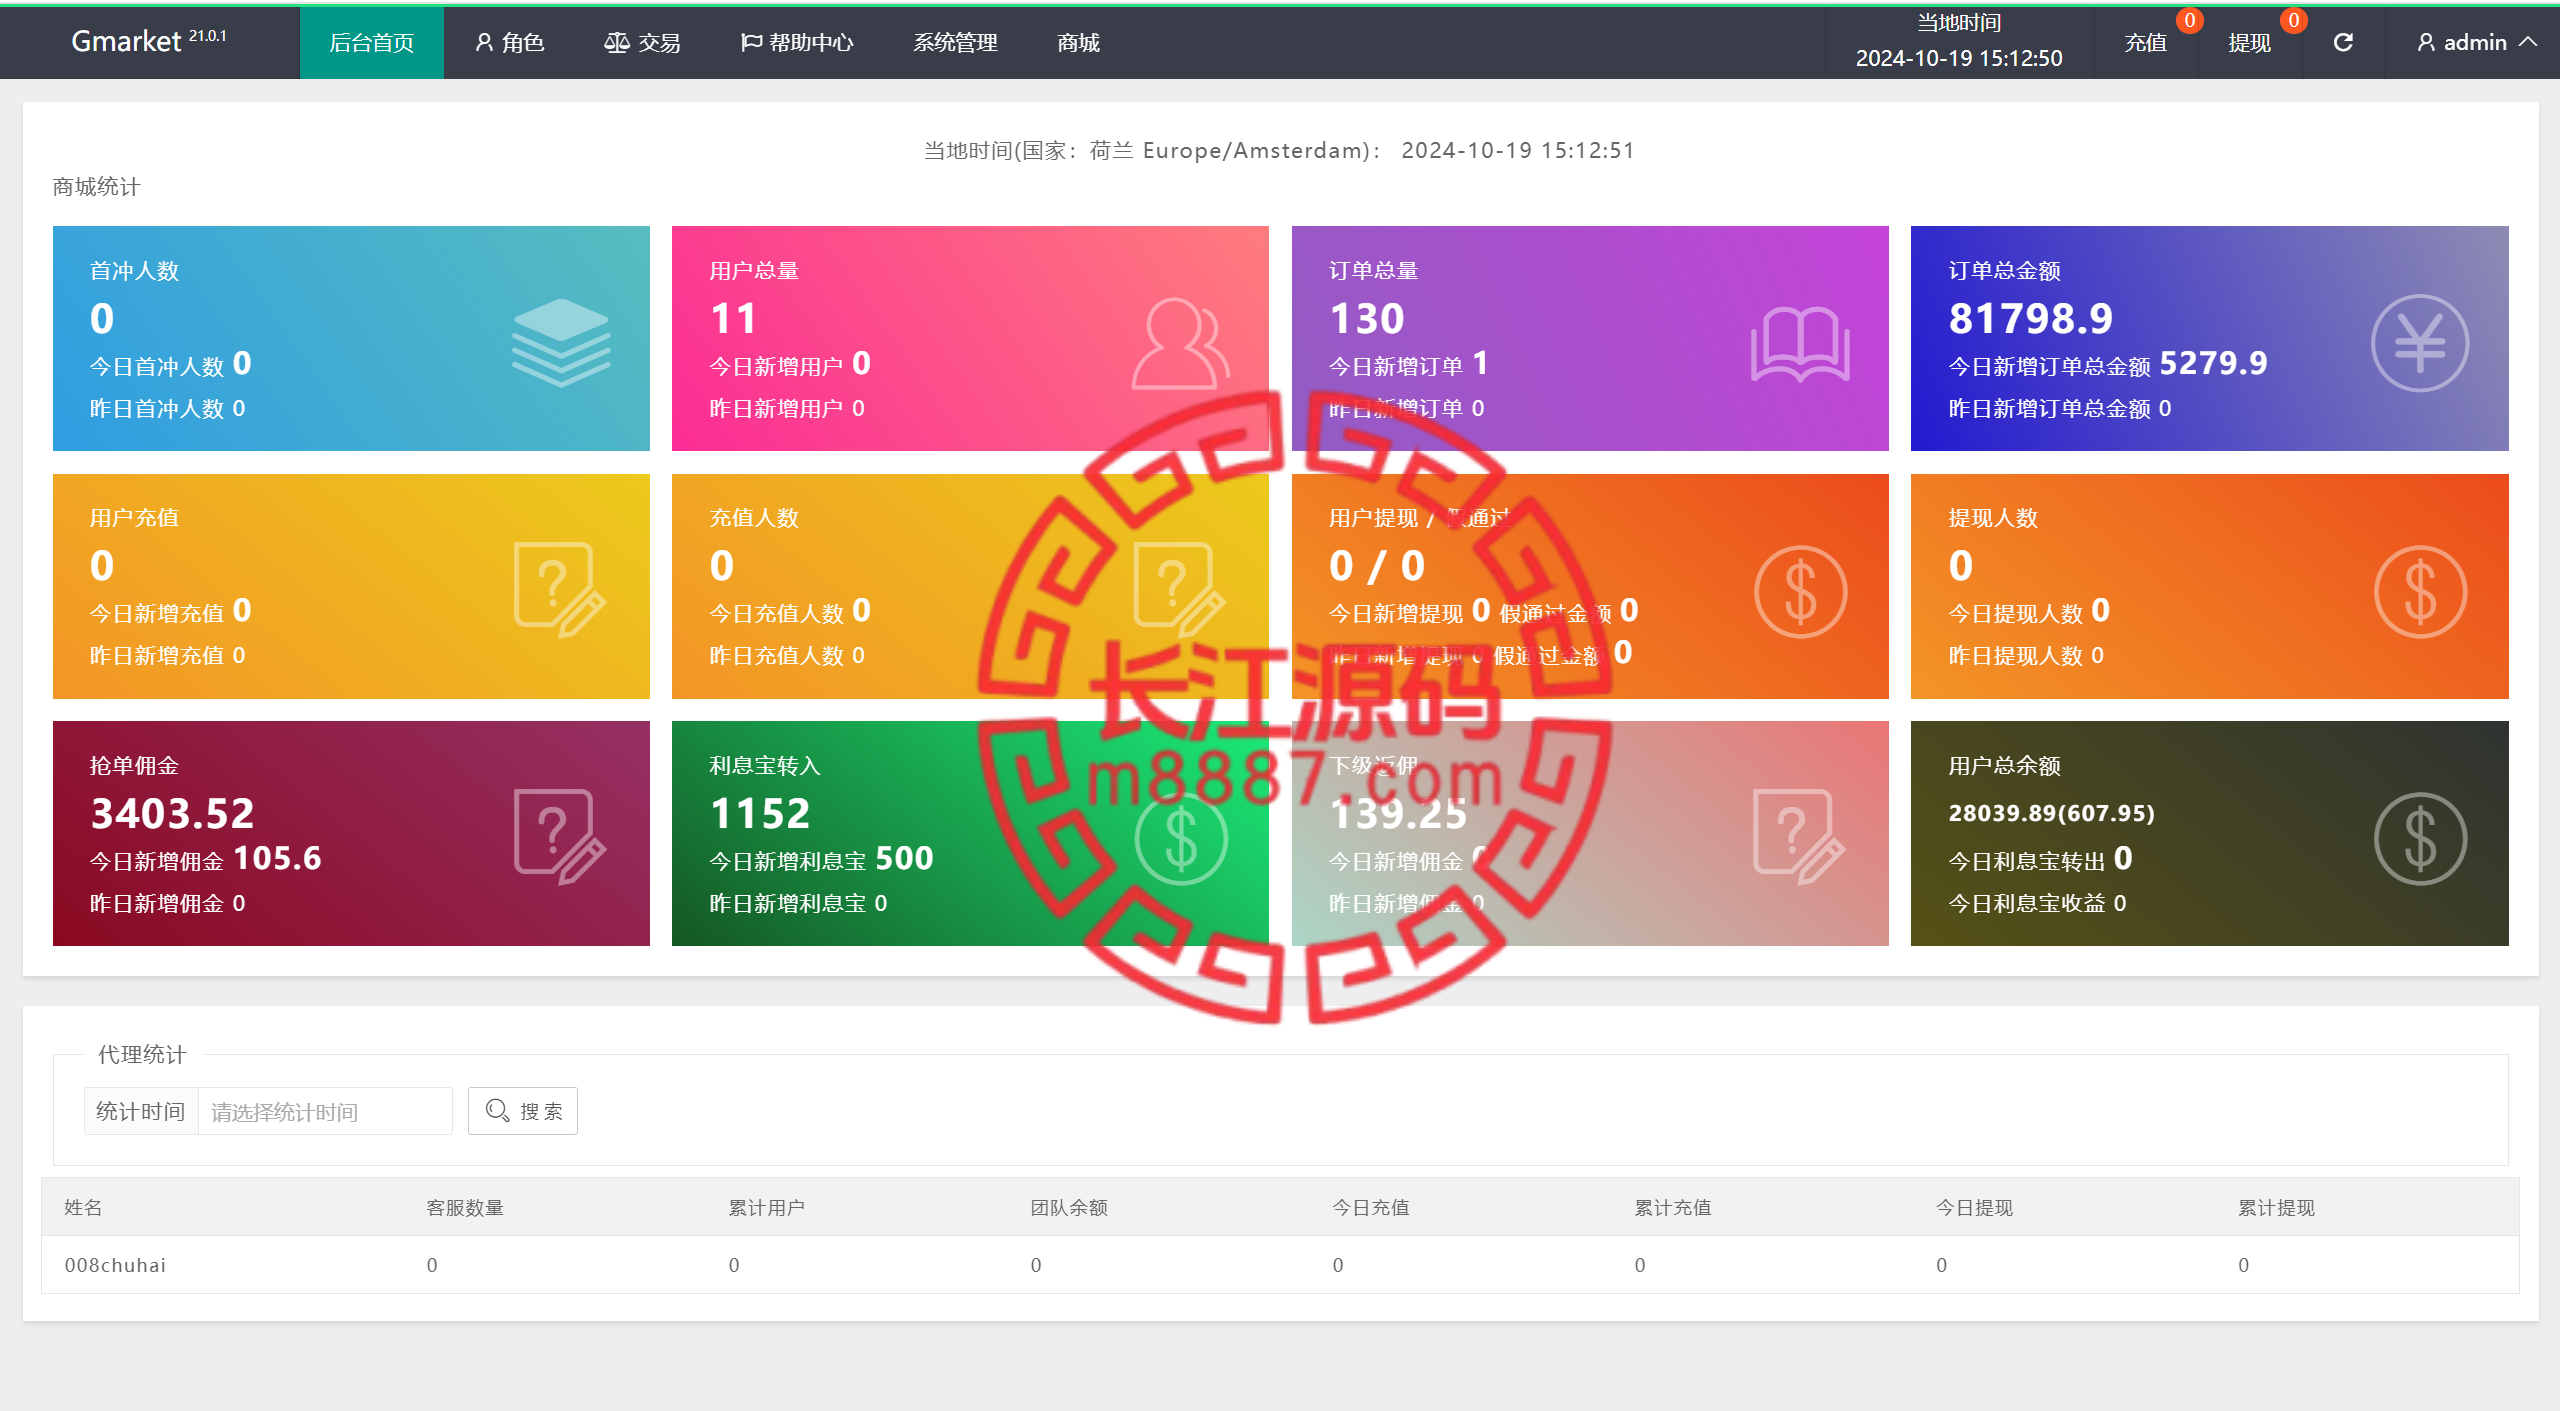
Task: Click the refresh icon in header
Action: tap(2343, 42)
